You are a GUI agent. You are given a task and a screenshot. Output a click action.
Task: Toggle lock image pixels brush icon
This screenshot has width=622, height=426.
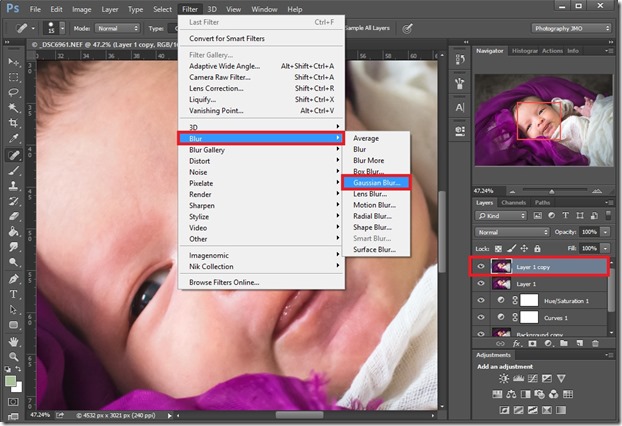pyautogui.click(x=511, y=249)
